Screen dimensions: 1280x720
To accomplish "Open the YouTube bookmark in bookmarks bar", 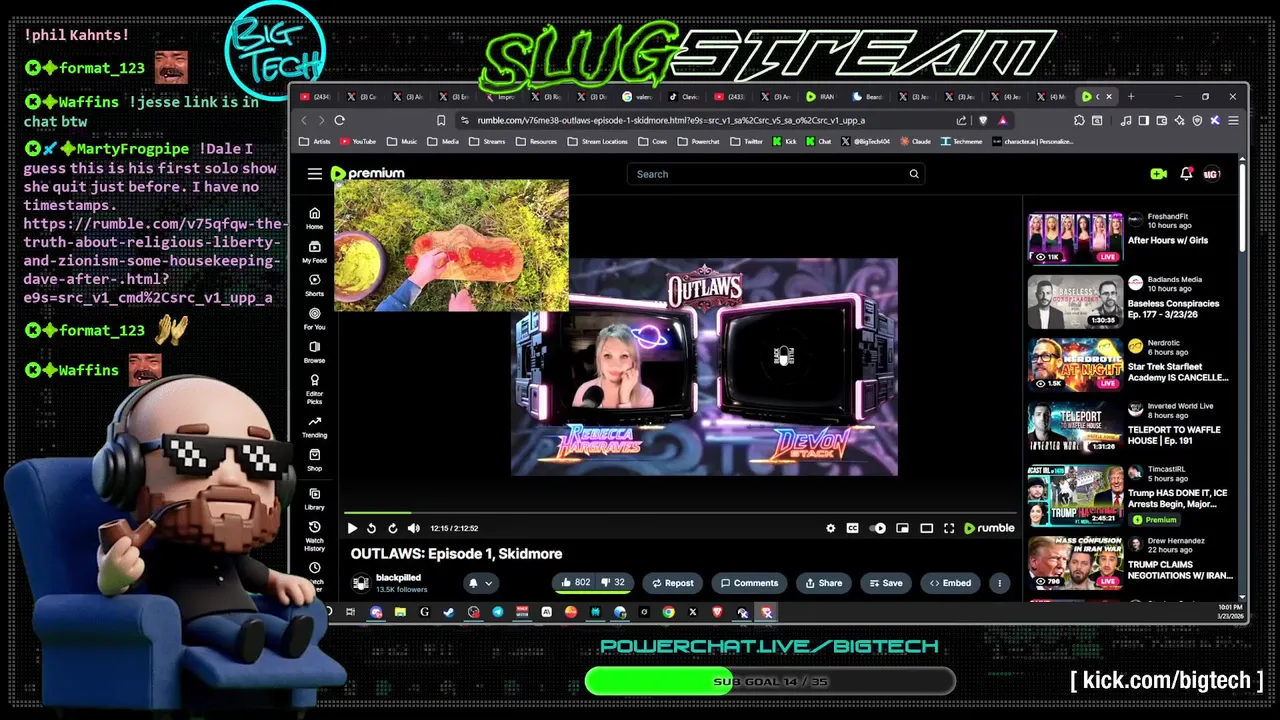I will coord(357,141).
